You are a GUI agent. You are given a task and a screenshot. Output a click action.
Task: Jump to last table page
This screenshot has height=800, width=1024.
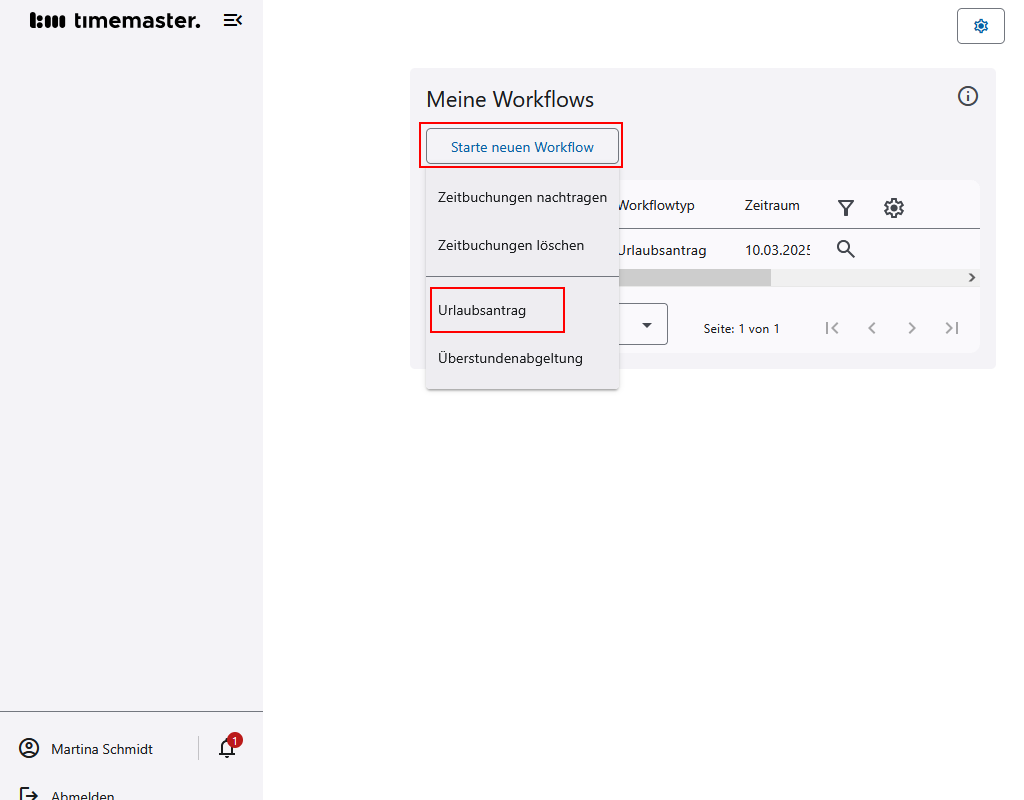(951, 328)
